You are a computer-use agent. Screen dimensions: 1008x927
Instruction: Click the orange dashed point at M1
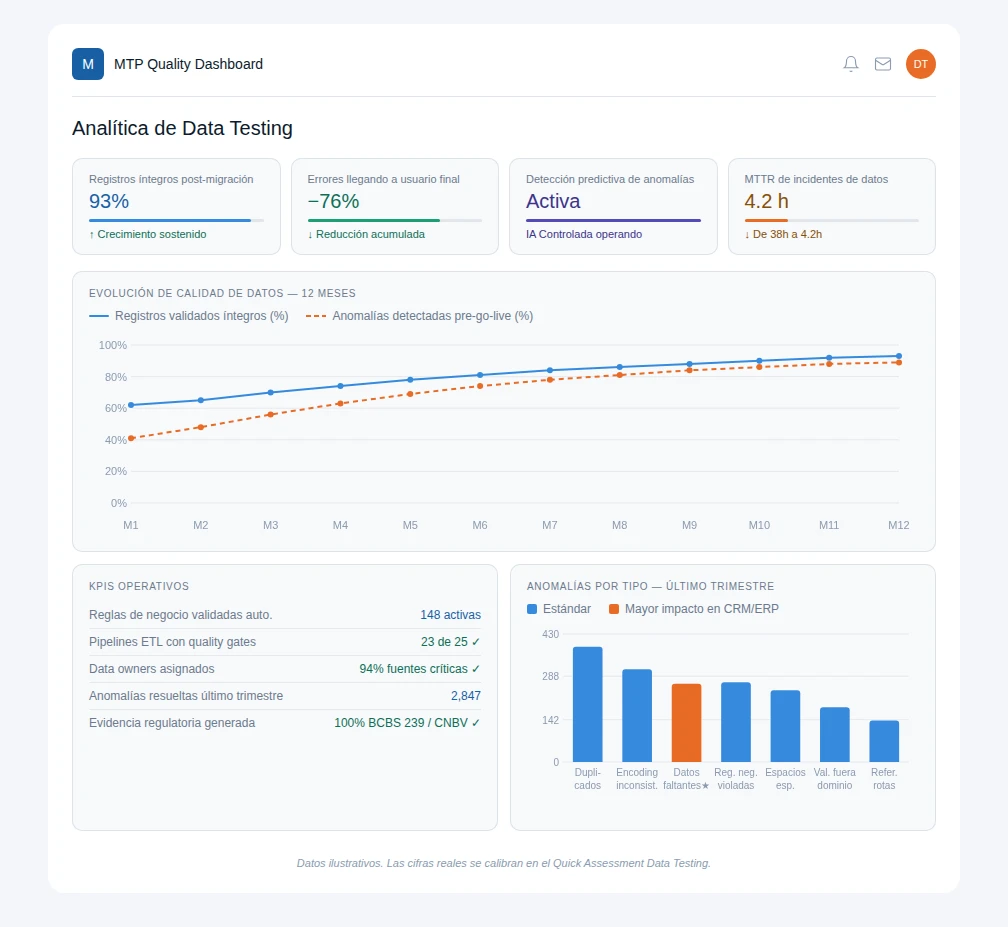click(131, 438)
